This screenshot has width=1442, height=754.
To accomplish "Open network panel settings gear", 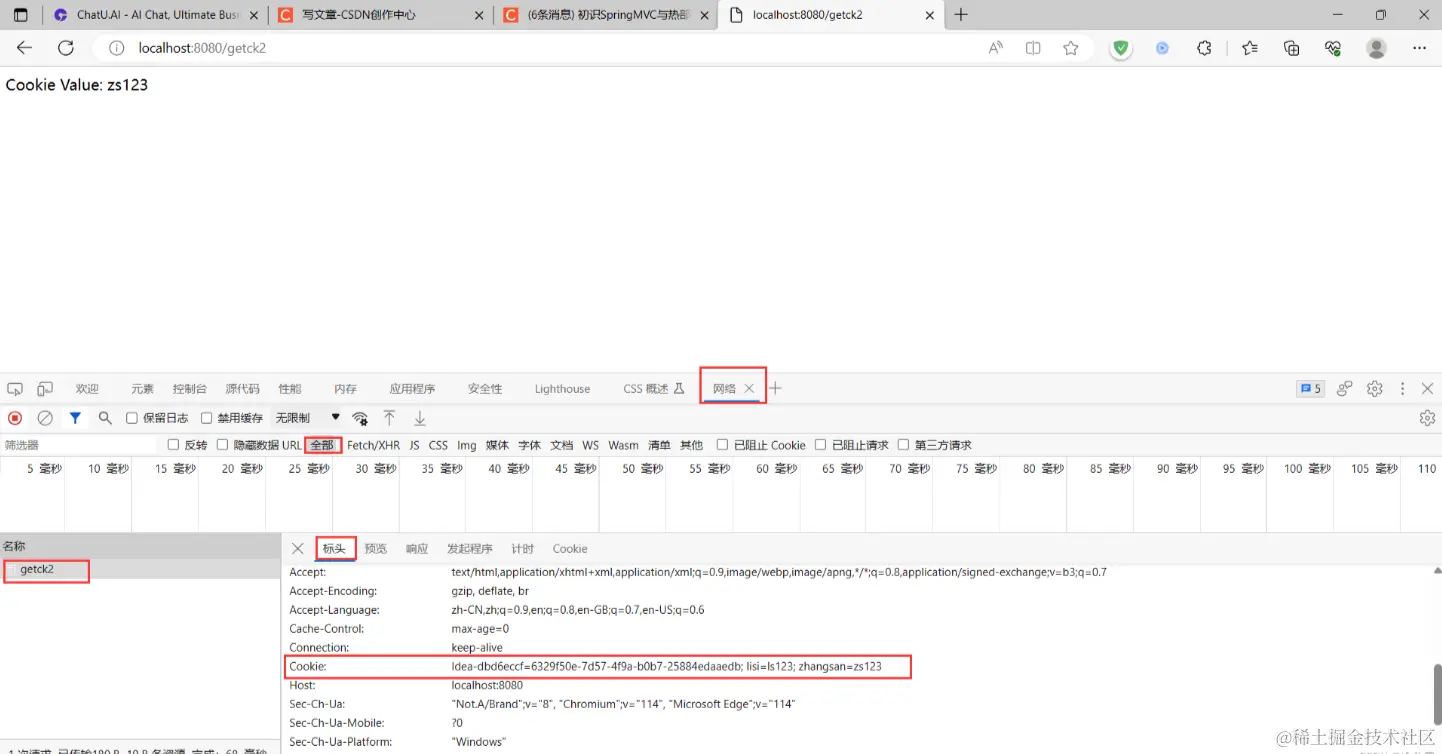I will (1427, 418).
